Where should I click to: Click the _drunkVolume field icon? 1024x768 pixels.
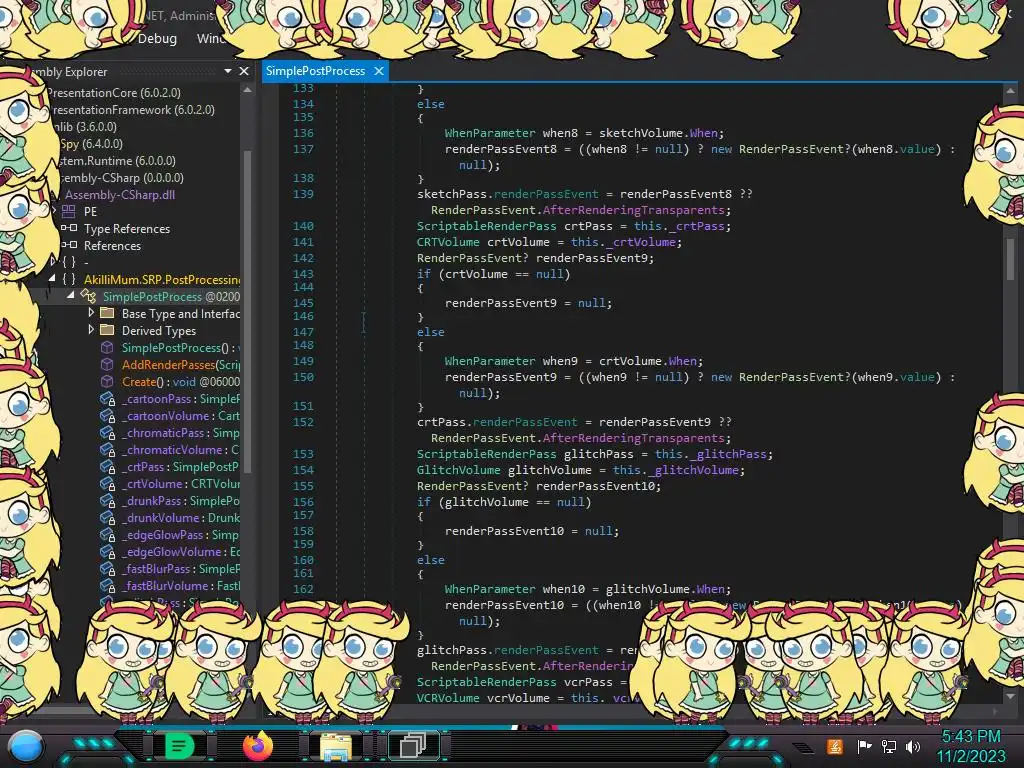coord(108,517)
